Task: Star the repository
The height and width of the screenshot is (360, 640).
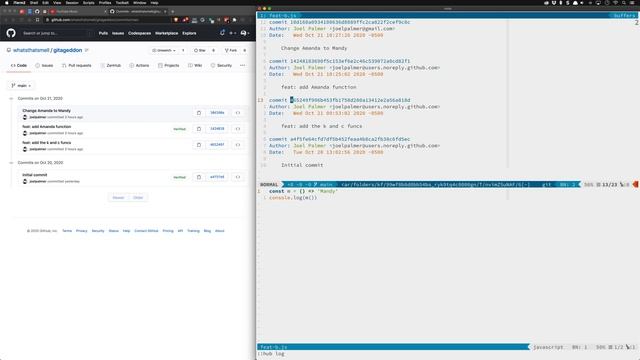Action: (x=200, y=50)
